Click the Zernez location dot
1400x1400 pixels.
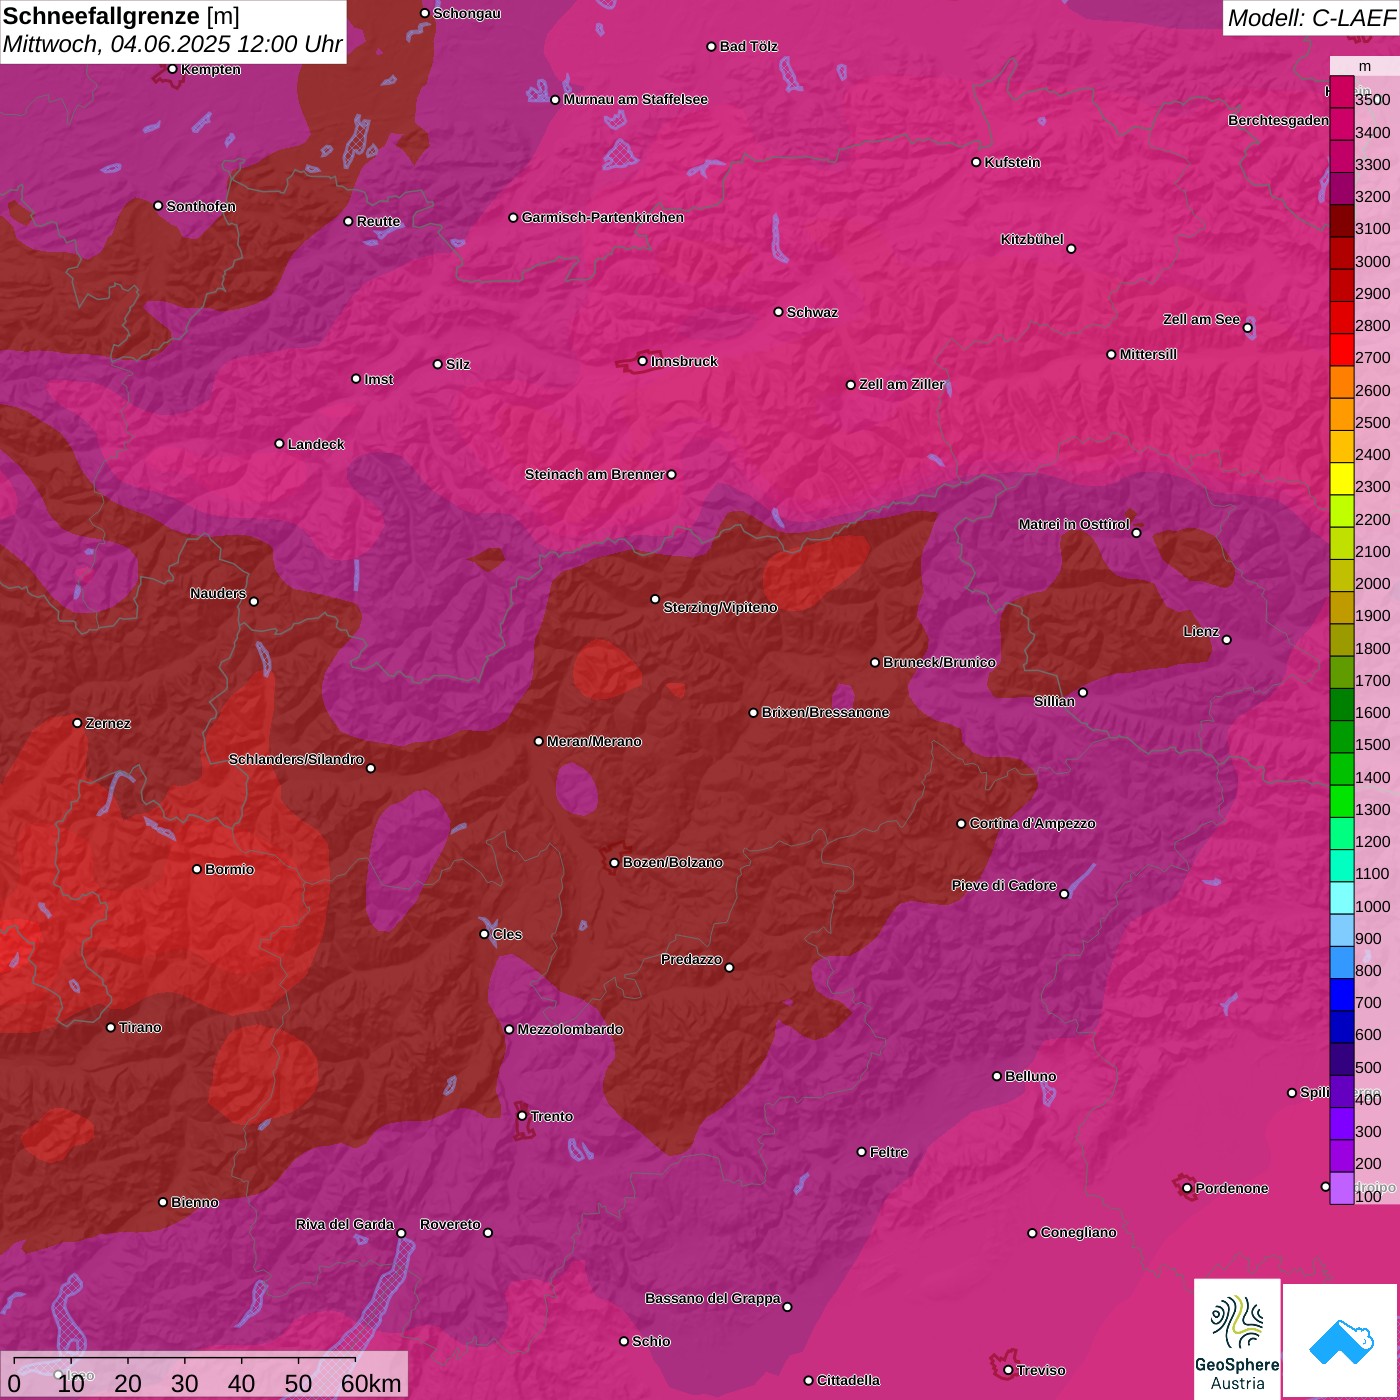tap(77, 723)
